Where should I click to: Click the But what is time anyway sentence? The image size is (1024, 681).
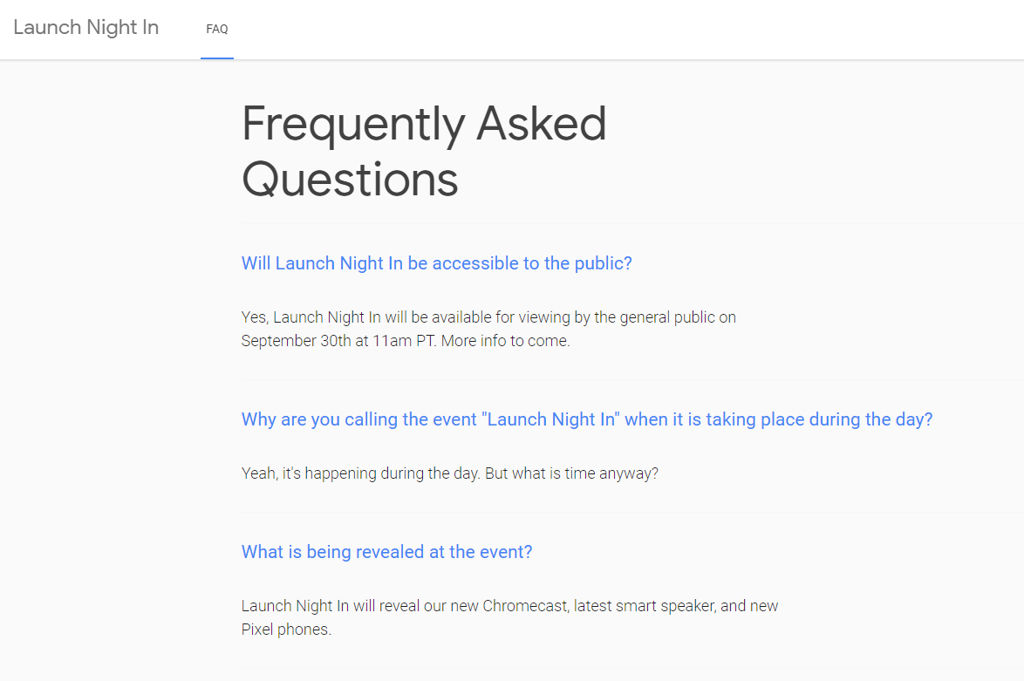pos(572,473)
